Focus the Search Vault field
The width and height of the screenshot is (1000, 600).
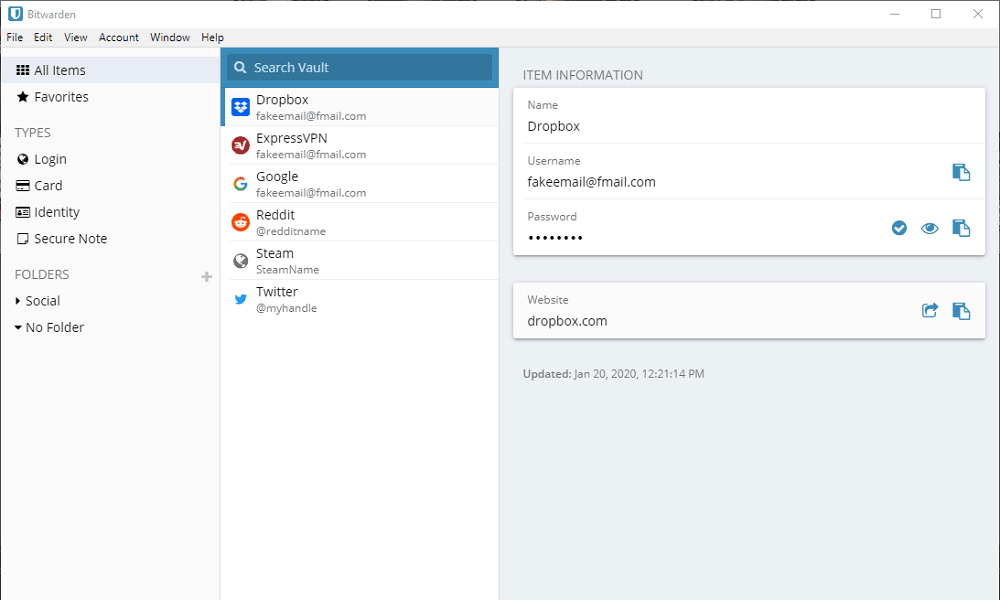tap(360, 68)
